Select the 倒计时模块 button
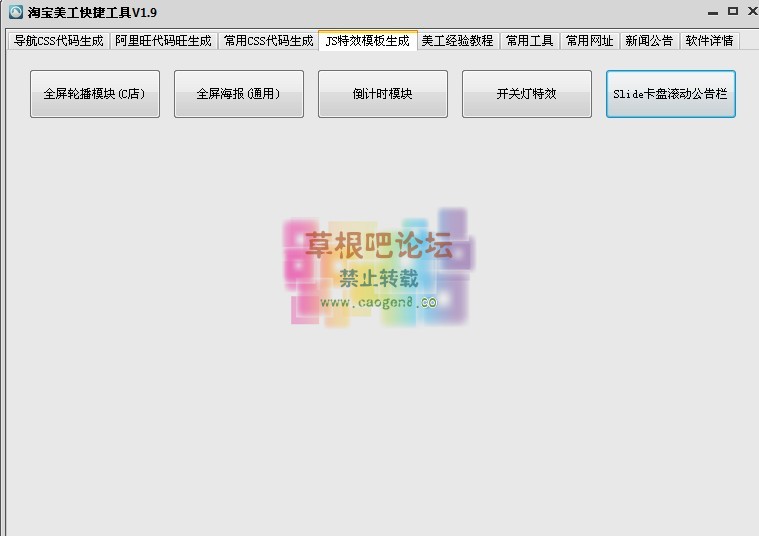This screenshot has width=759, height=536. (x=383, y=94)
